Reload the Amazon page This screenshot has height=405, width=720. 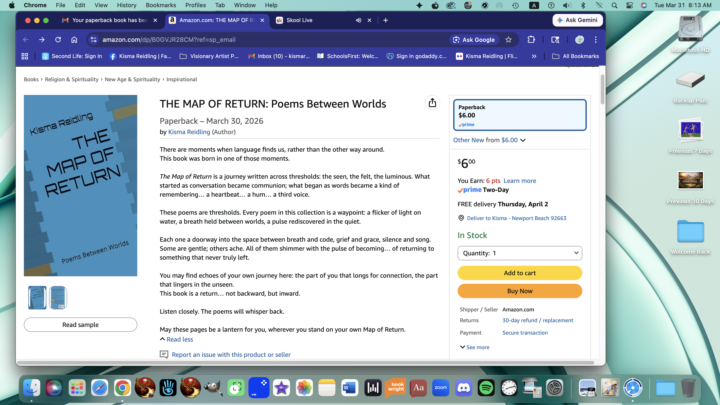point(58,40)
